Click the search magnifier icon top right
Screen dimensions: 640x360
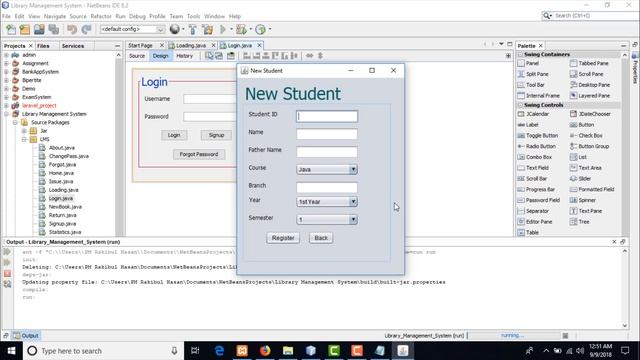547,16
